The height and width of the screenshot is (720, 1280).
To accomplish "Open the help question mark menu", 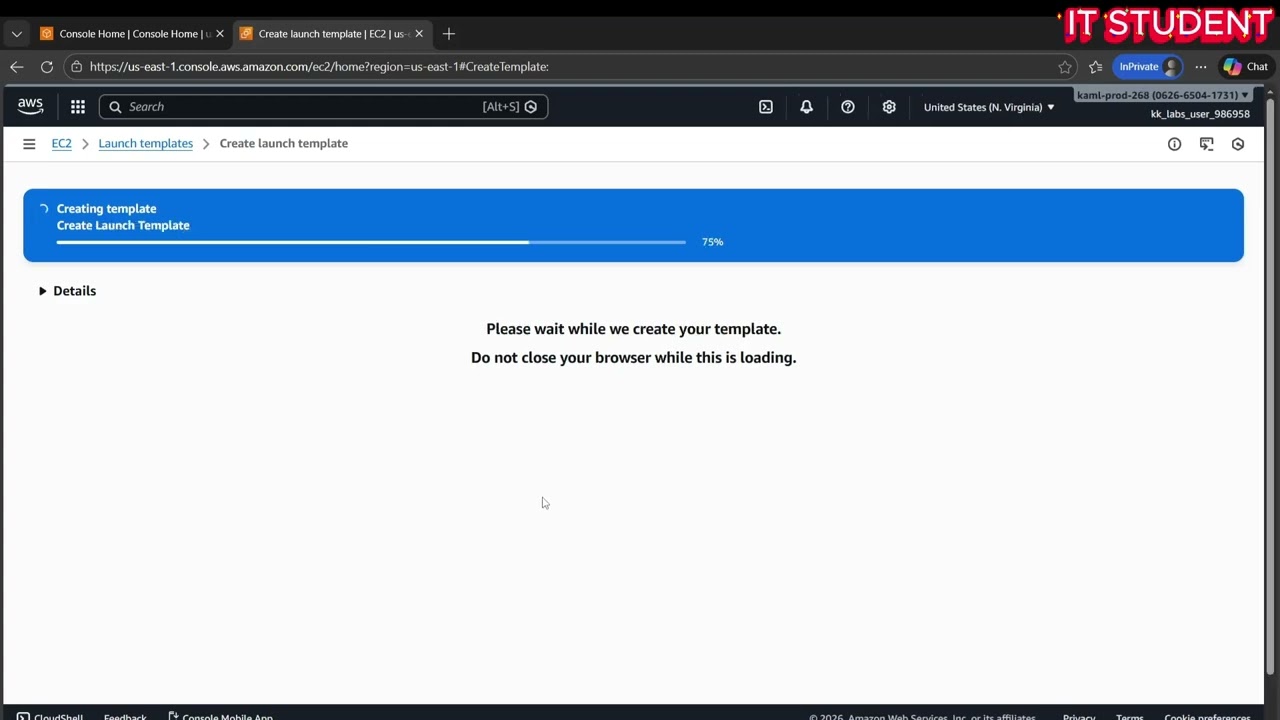I will coord(848,107).
